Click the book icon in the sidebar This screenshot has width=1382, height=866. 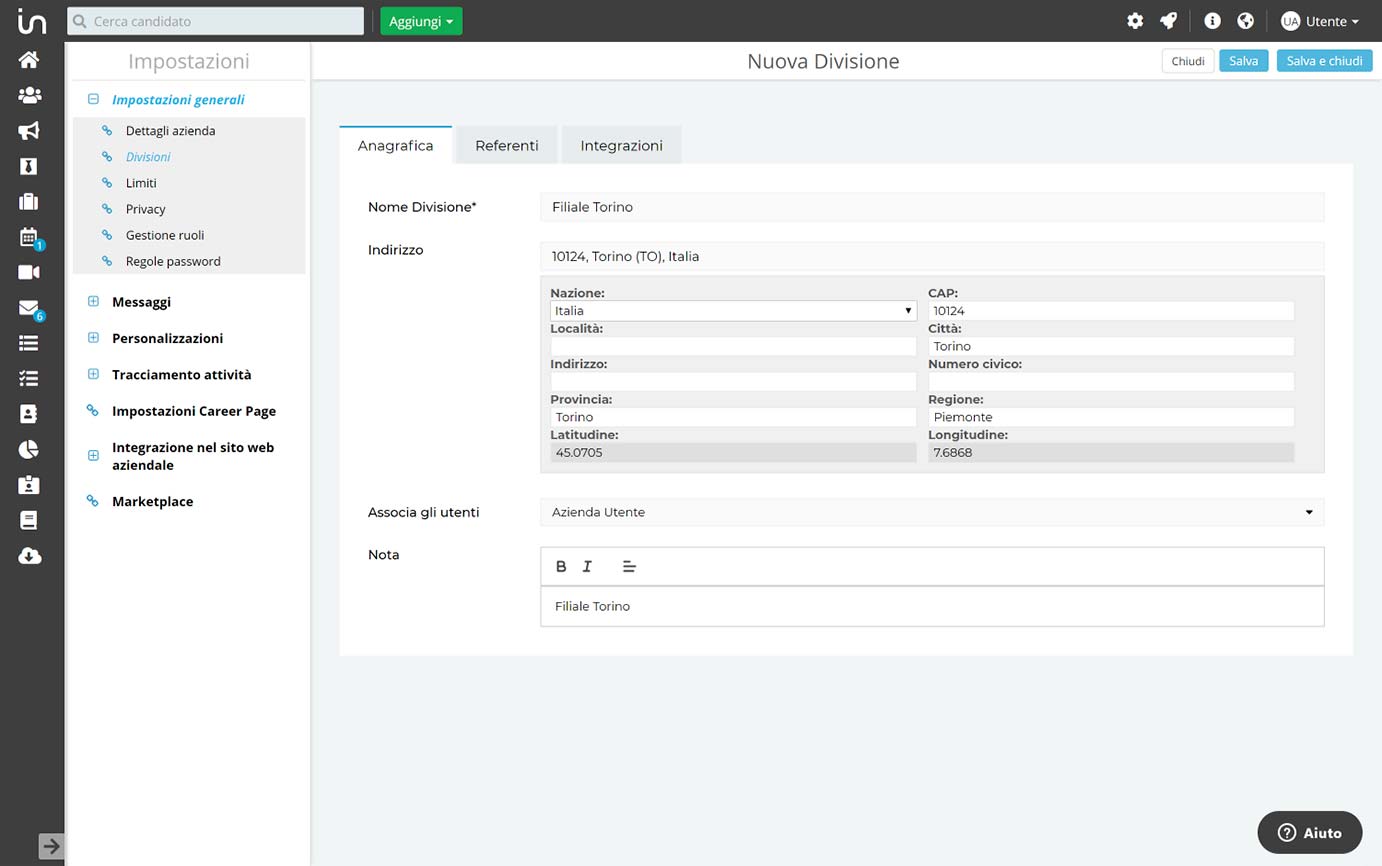coord(29,520)
